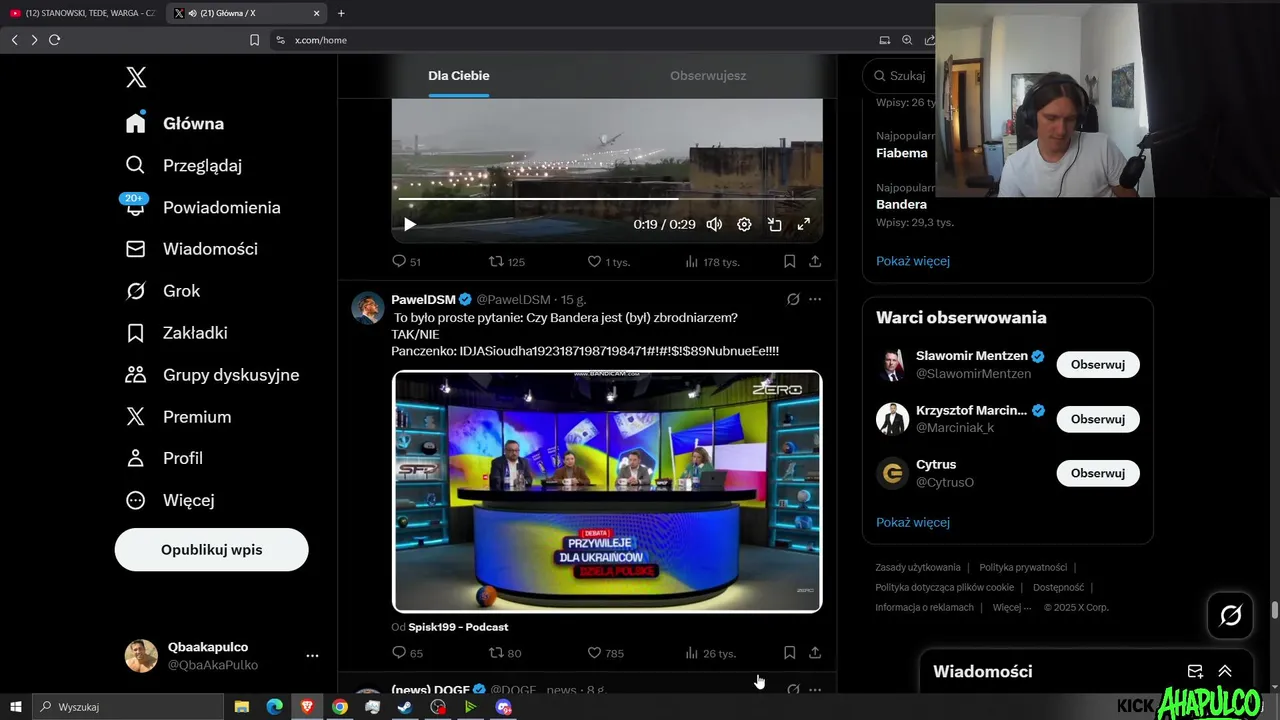Repost the video post with 125 reposts
Image resolution: width=1280 pixels, height=720 pixels.
click(506, 262)
